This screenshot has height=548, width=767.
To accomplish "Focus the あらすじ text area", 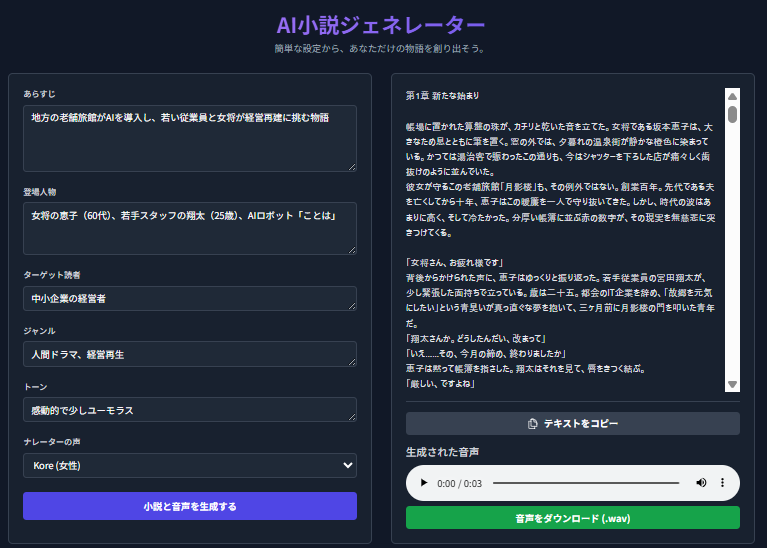I will (188, 138).
